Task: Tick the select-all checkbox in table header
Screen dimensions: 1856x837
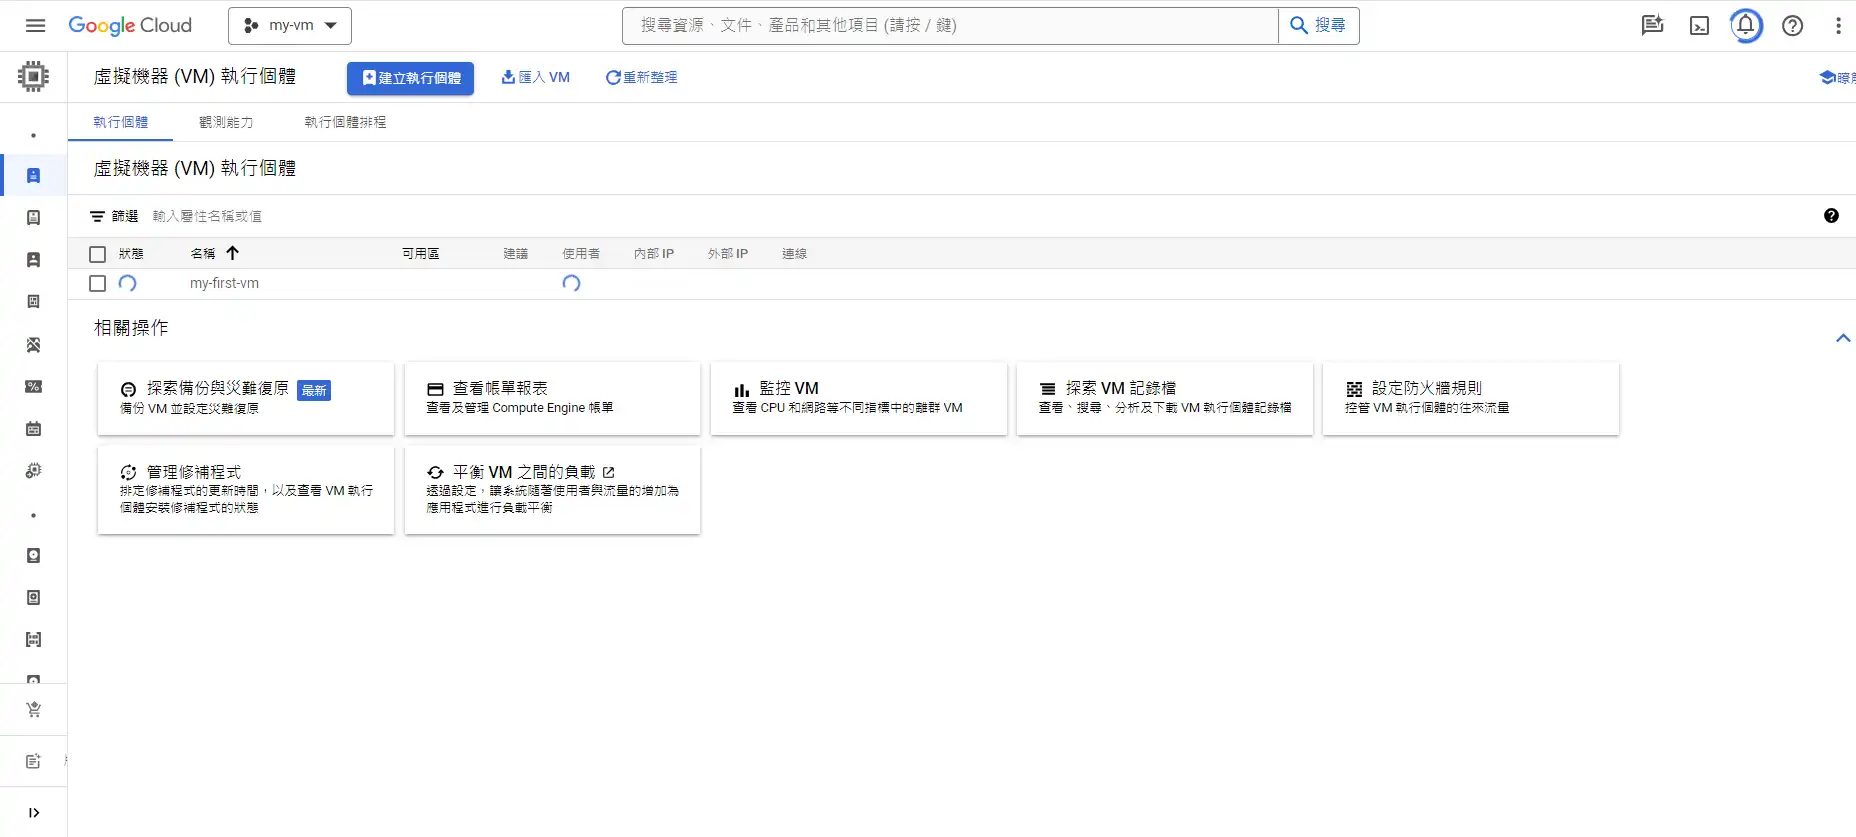Action: (97, 254)
